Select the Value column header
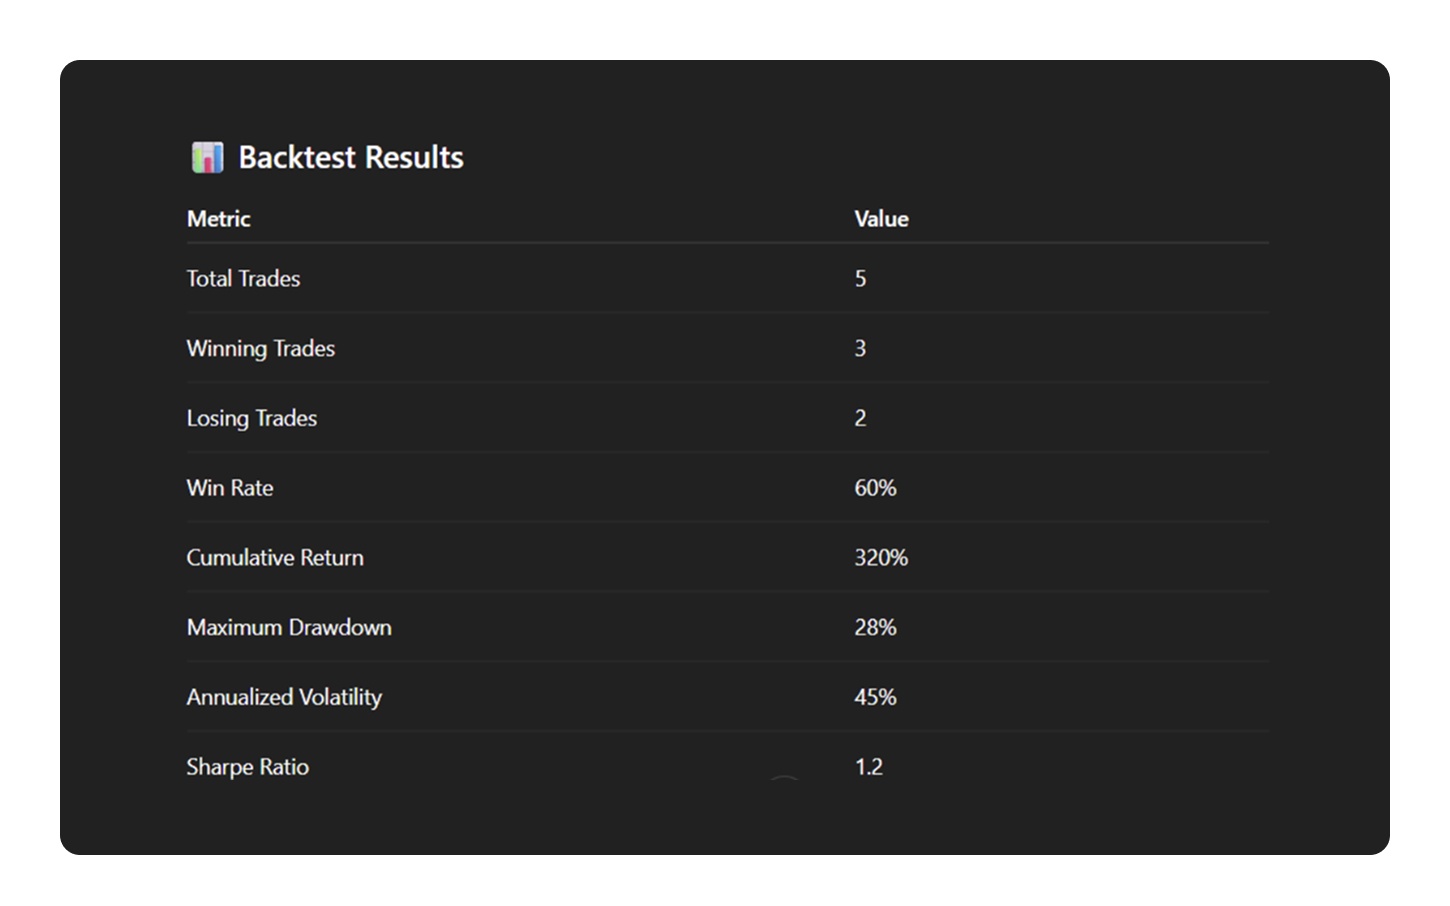The height and width of the screenshot is (906, 1450). point(881,219)
